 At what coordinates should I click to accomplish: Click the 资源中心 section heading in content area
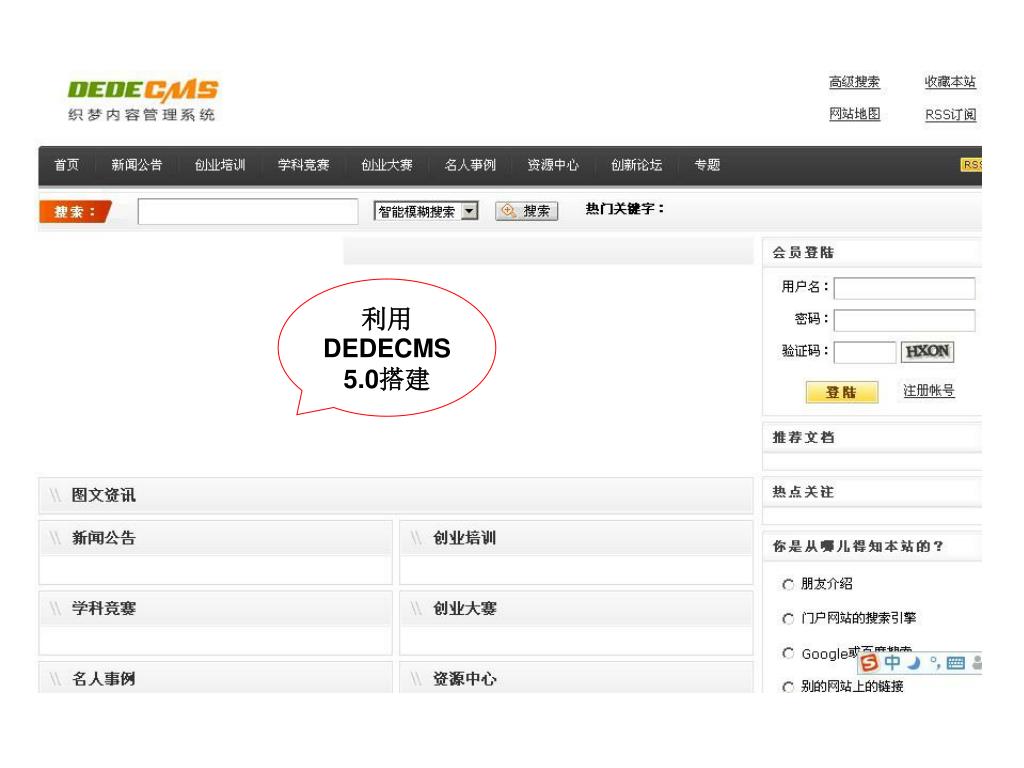(x=464, y=679)
